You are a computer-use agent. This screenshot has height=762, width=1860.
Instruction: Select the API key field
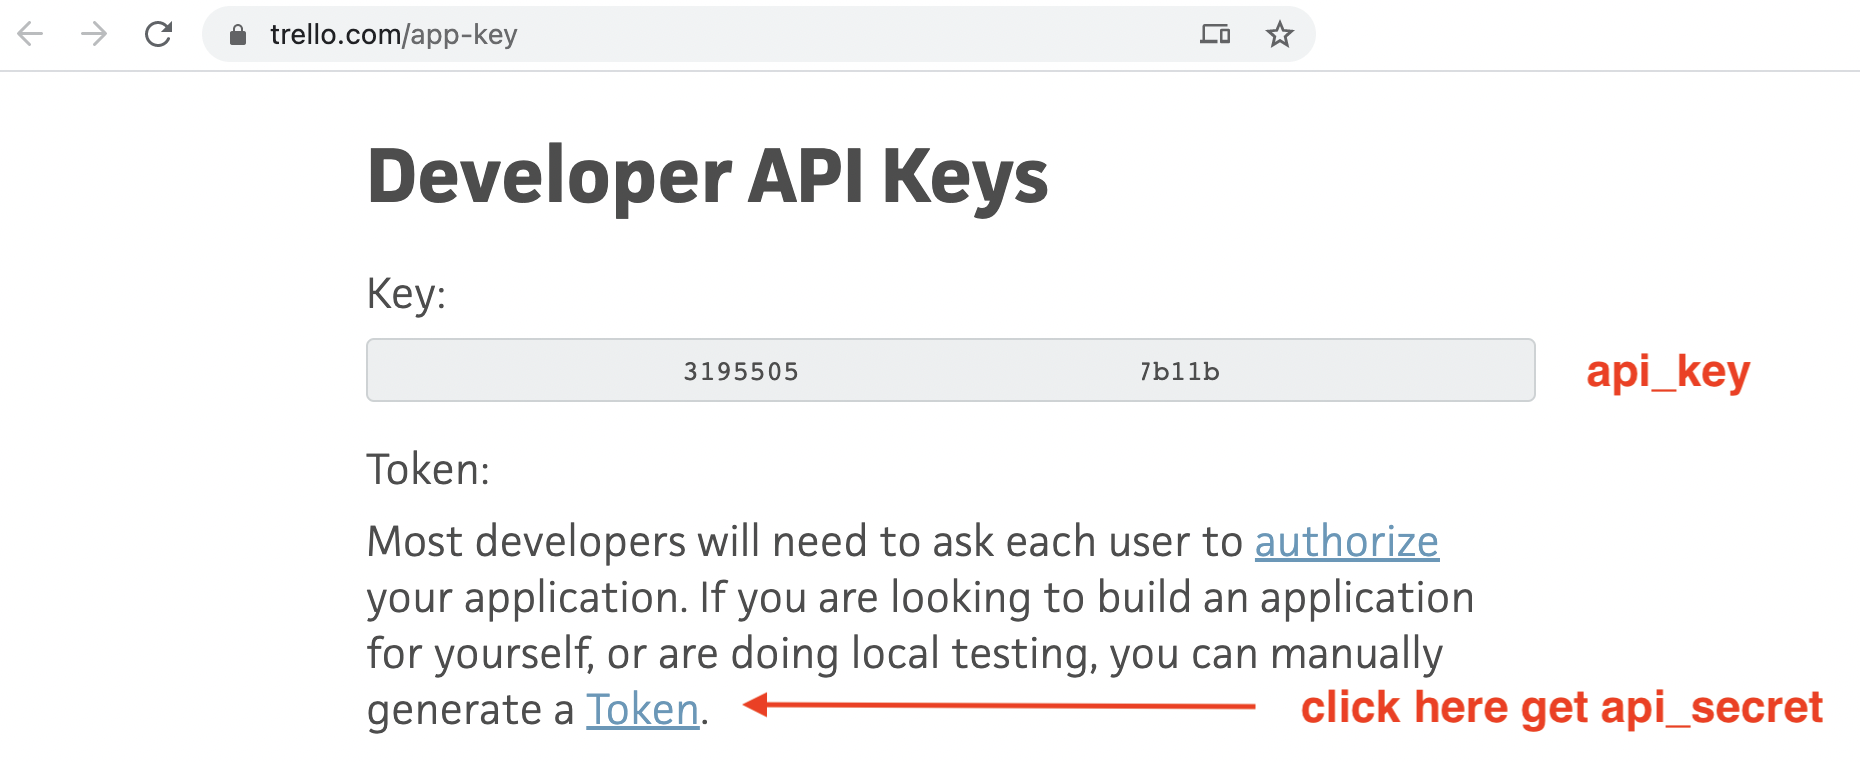(951, 370)
